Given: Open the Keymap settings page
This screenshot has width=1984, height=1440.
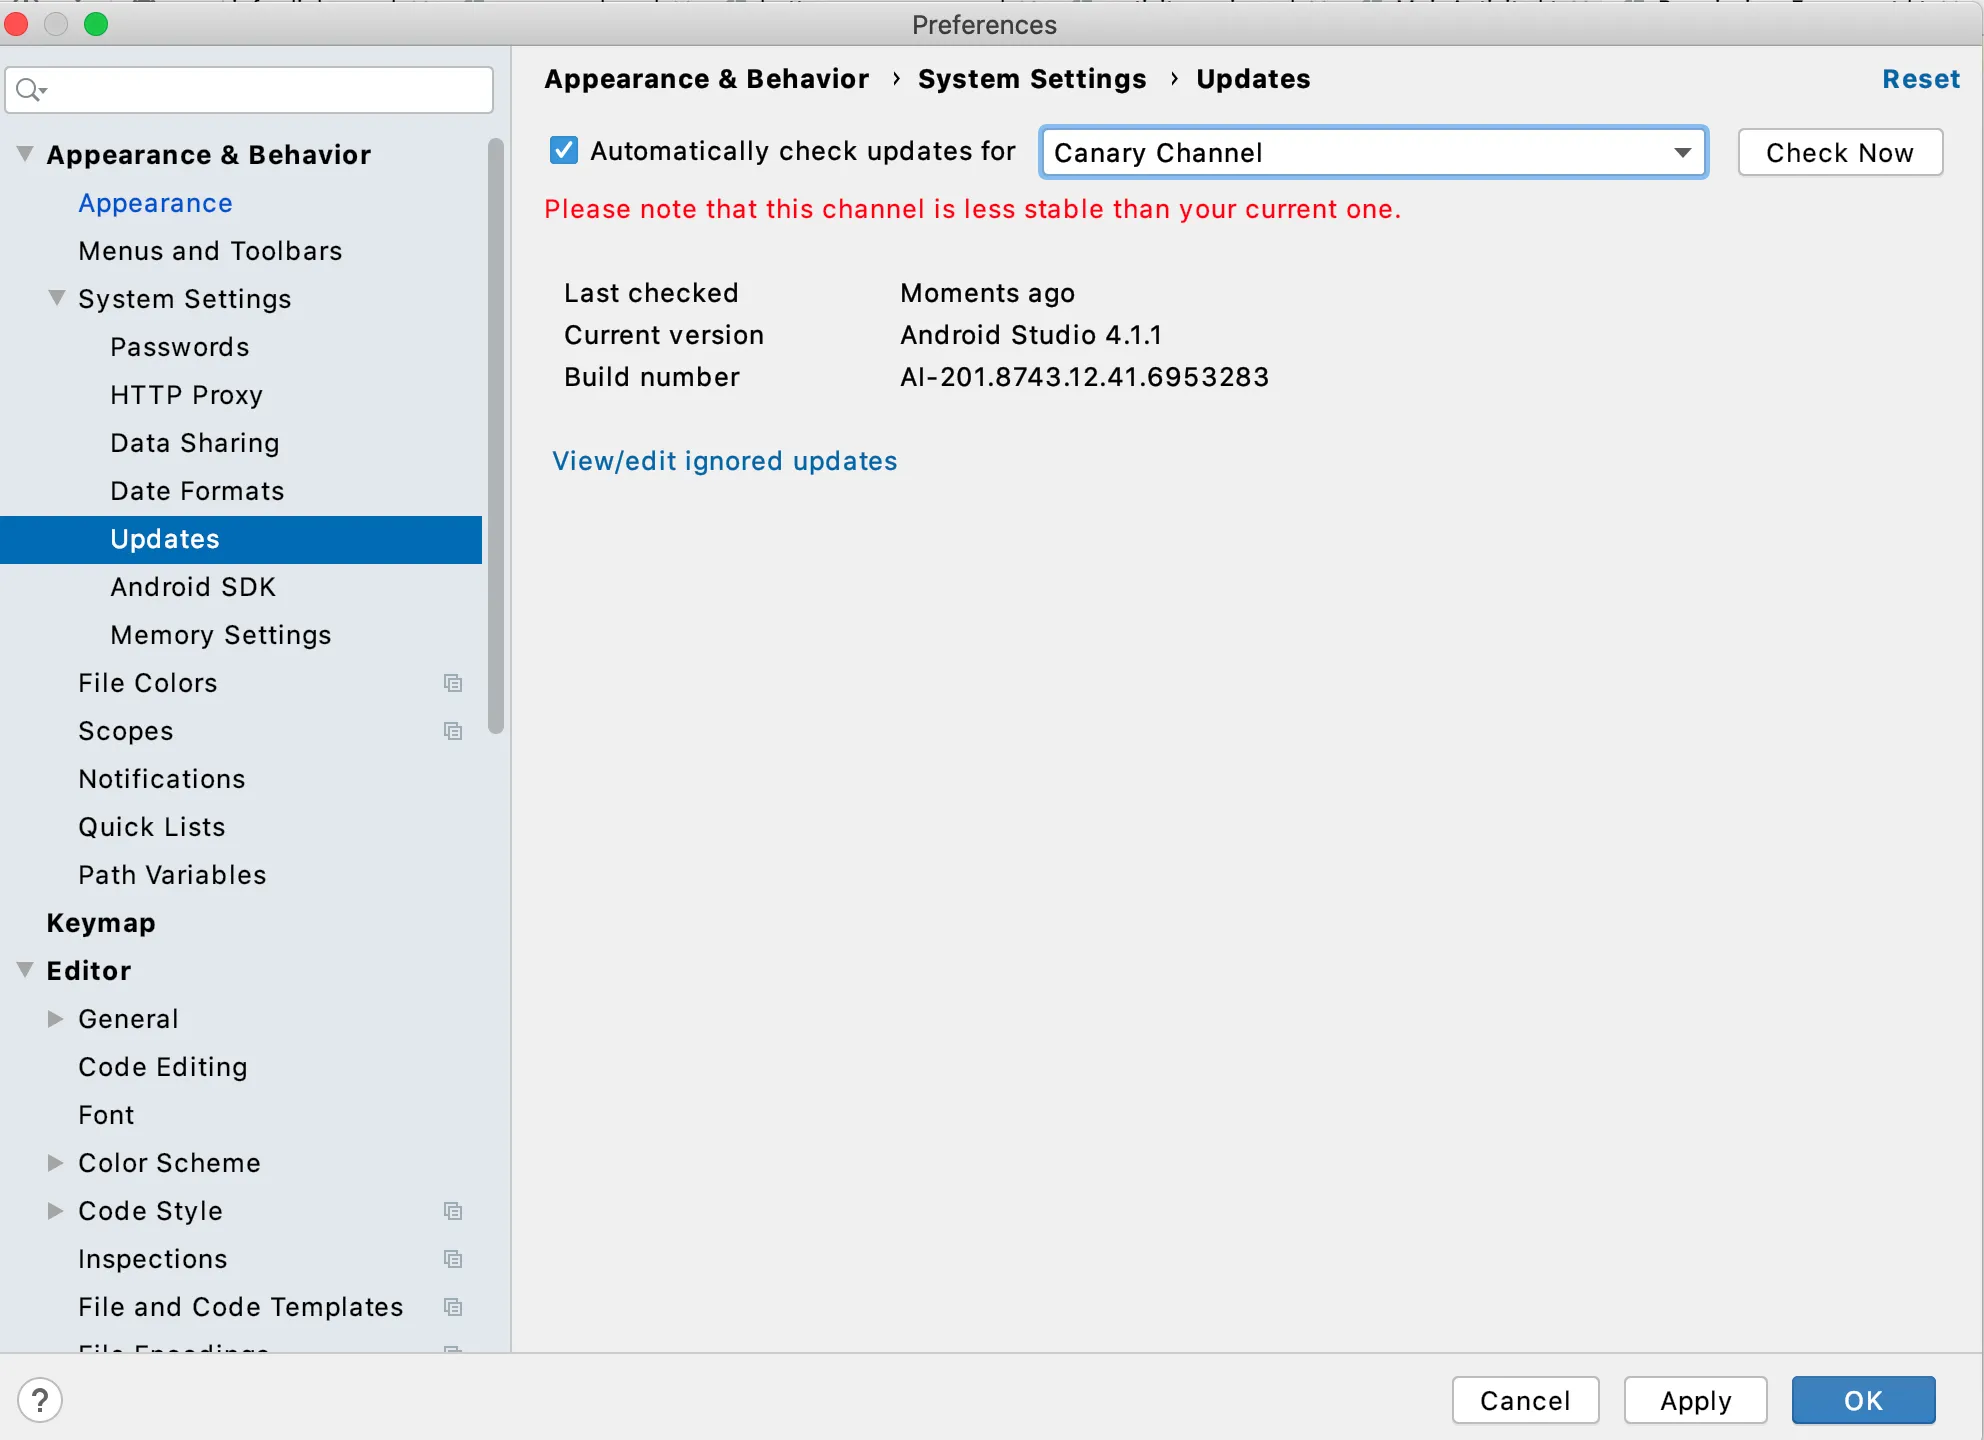Looking at the screenshot, I should 101,923.
